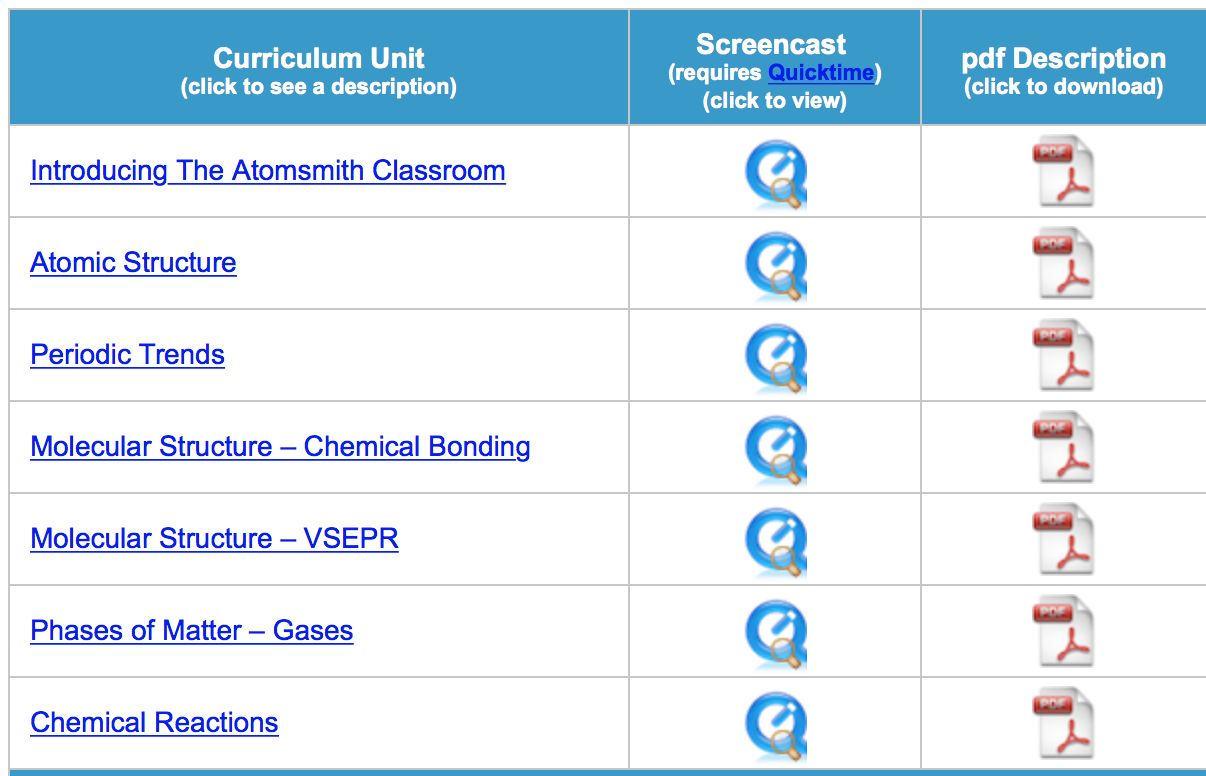Play the Atomic Structure QuickTime screencast
Image resolution: width=1206 pixels, height=776 pixels.
click(x=775, y=268)
